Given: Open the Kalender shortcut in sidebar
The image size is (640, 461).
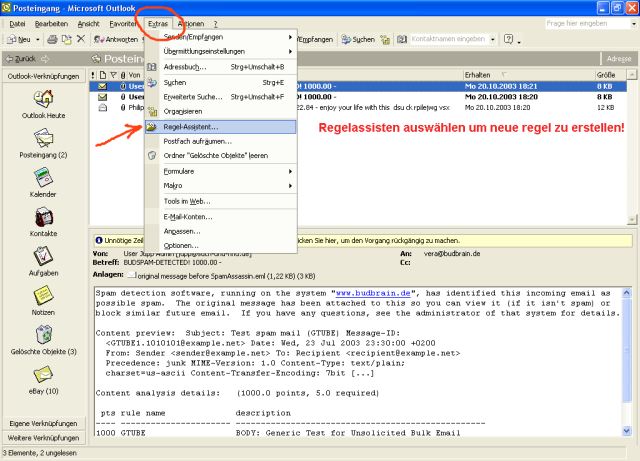Looking at the screenshot, I should tap(44, 174).
